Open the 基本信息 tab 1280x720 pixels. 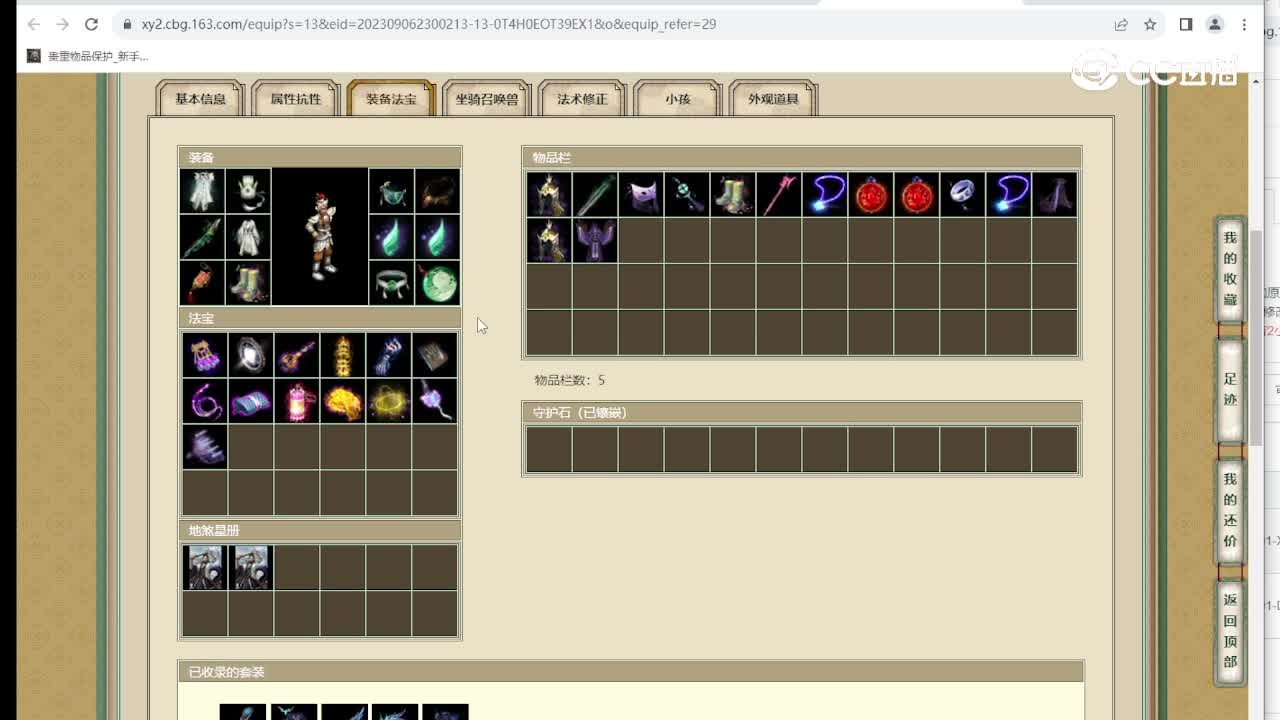(200, 99)
